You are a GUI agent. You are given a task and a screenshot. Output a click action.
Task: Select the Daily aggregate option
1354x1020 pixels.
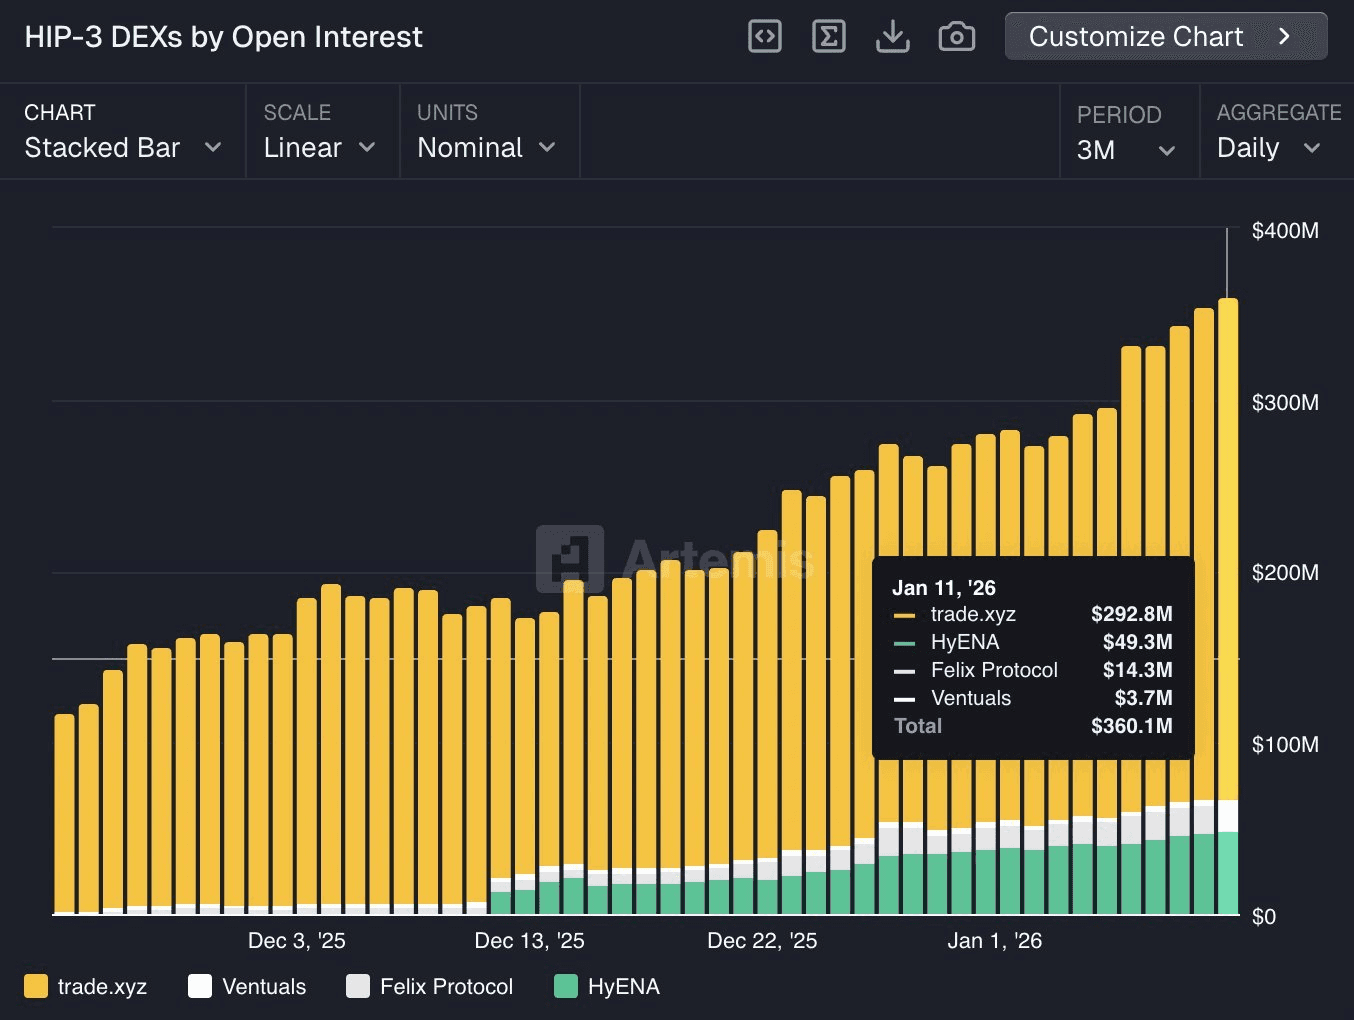(x=1268, y=147)
